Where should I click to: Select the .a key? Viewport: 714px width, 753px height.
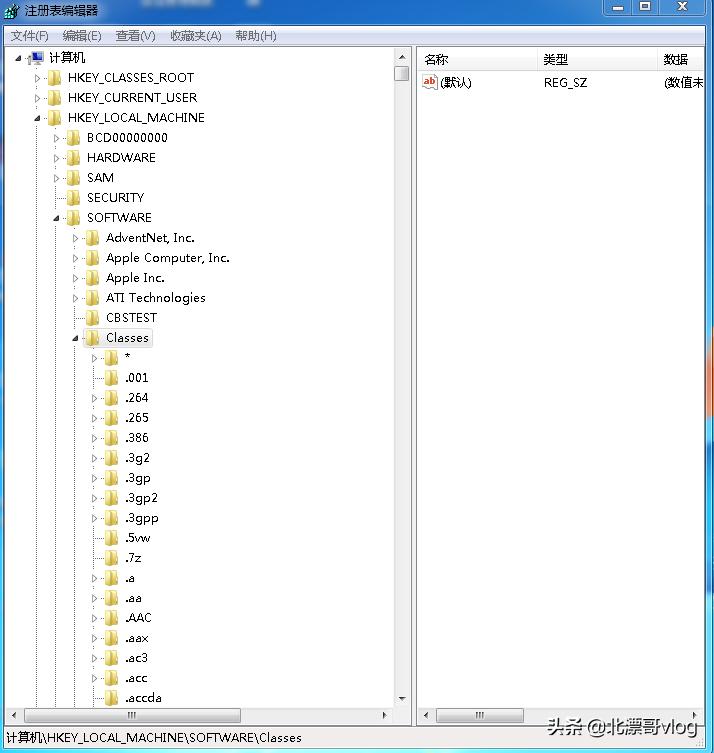pos(130,578)
